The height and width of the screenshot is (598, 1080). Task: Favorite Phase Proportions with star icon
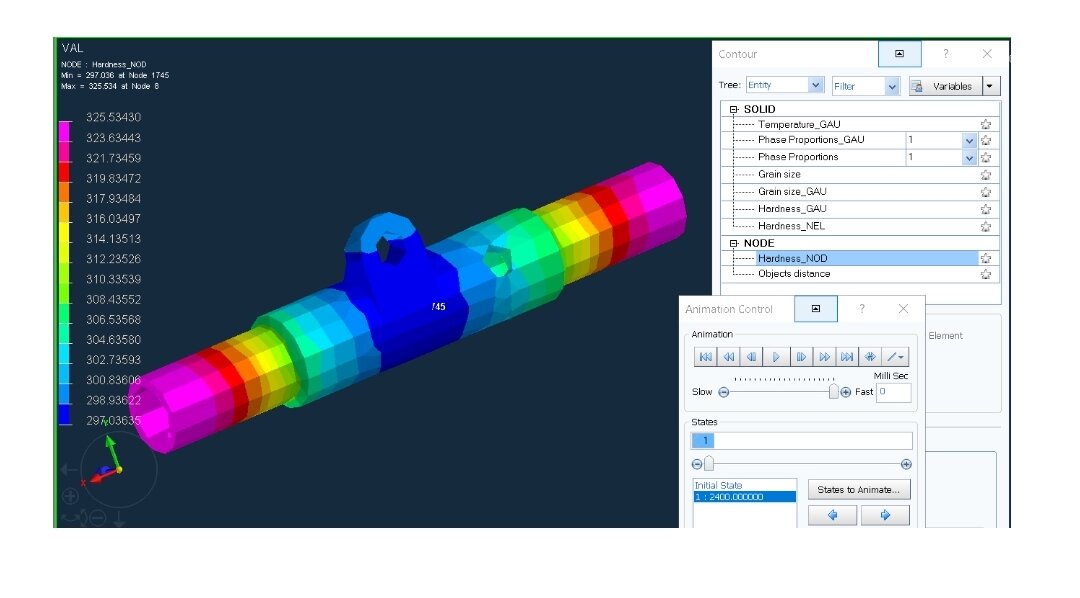coord(986,158)
